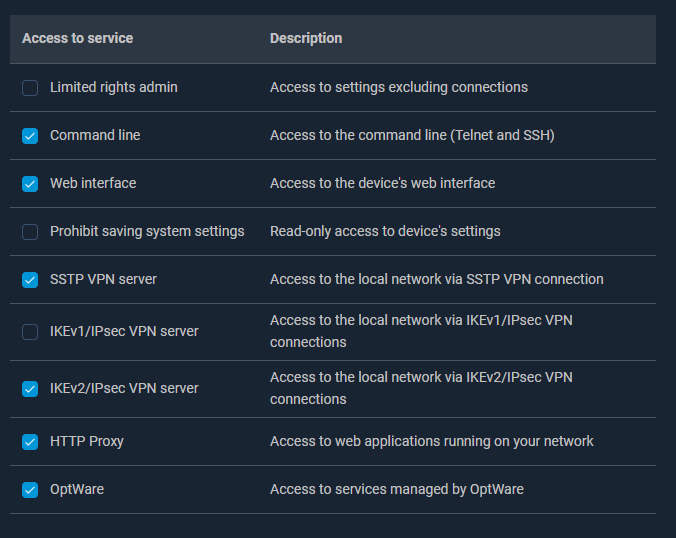Click the SSTP VPN server label
This screenshot has height=538, width=676.
(103, 280)
